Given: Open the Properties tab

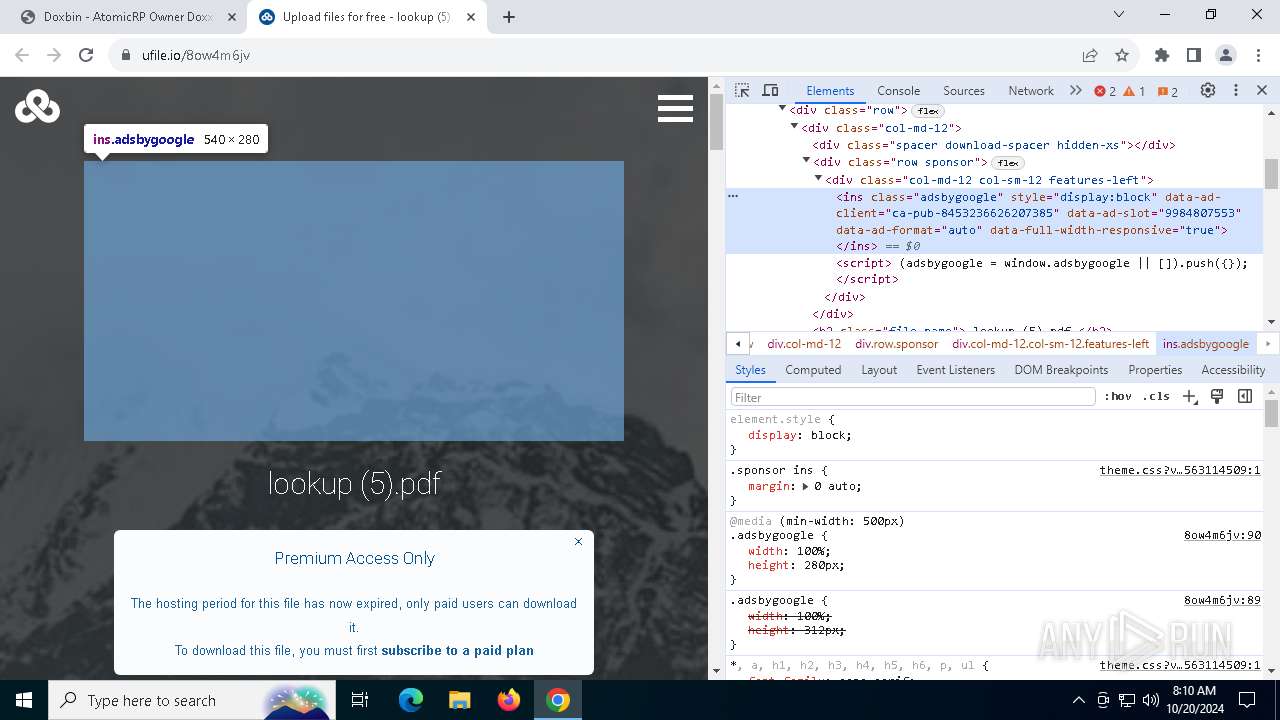Looking at the screenshot, I should pos(1155,370).
